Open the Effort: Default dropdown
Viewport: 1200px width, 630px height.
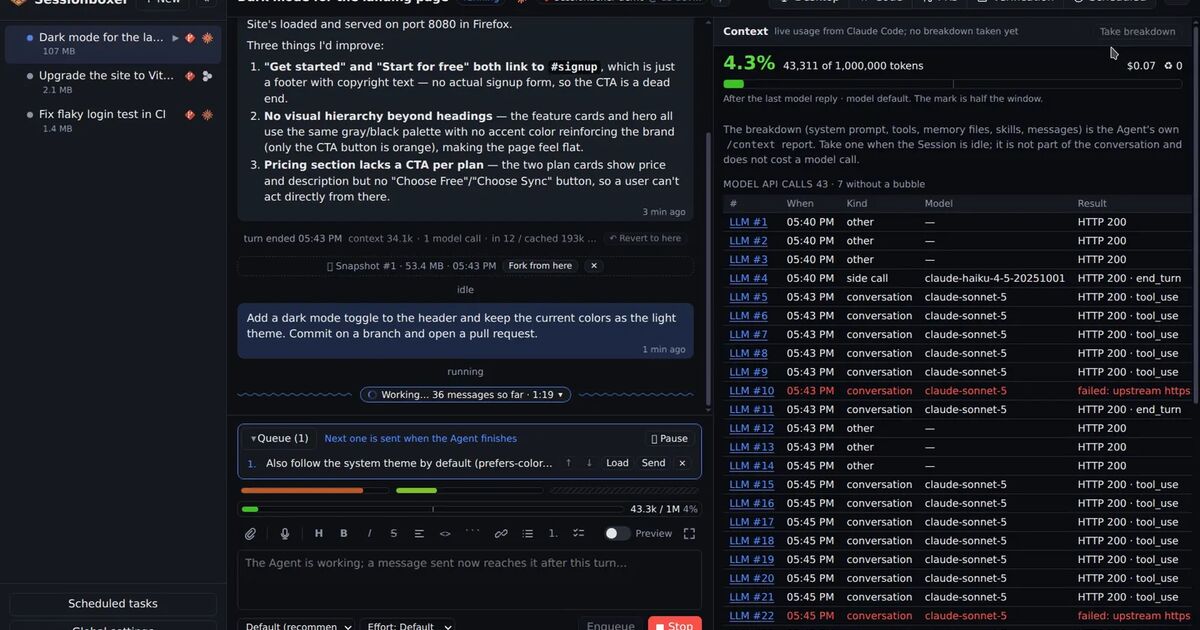pyautogui.click(x=411, y=625)
